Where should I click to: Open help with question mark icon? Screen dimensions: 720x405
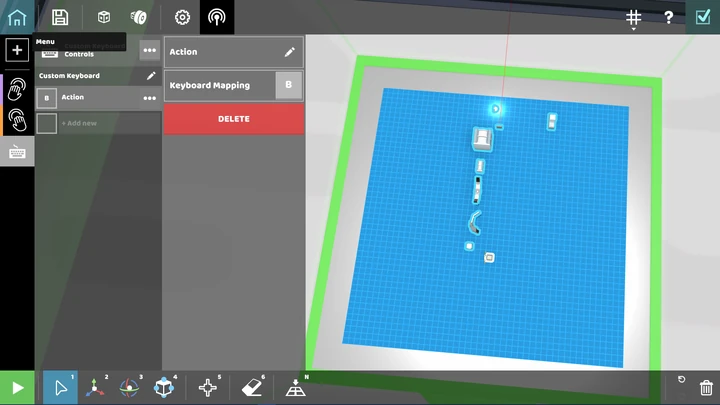[669, 17]
